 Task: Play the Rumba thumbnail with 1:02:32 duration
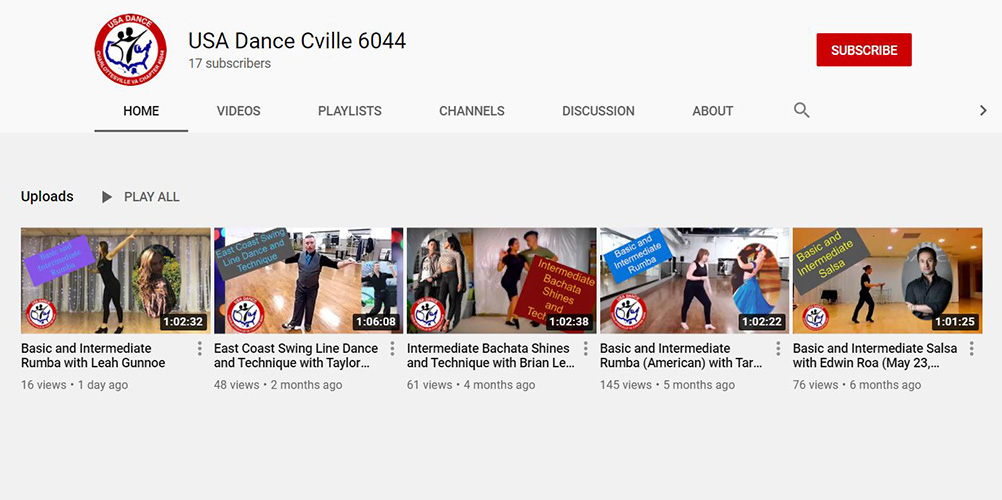pos(116,281)
